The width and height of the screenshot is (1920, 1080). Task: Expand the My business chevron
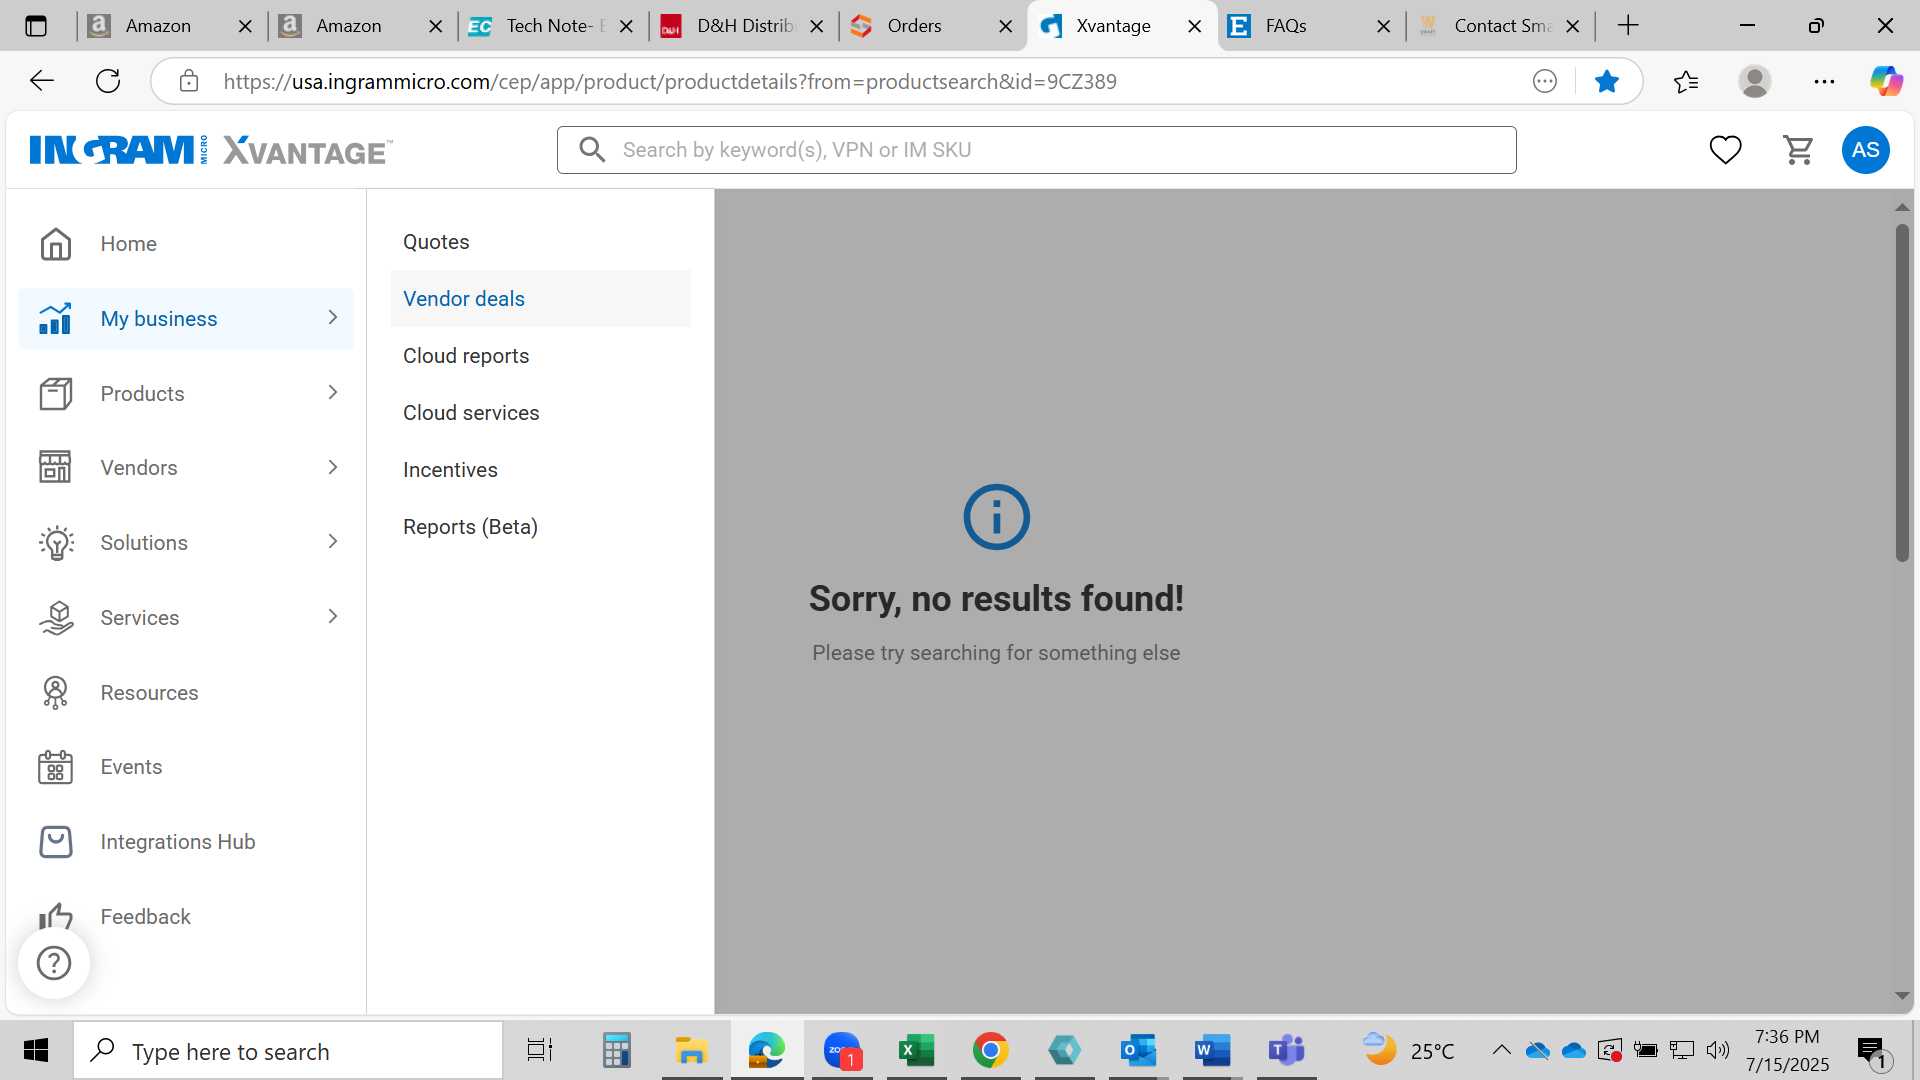click(333, 318)
